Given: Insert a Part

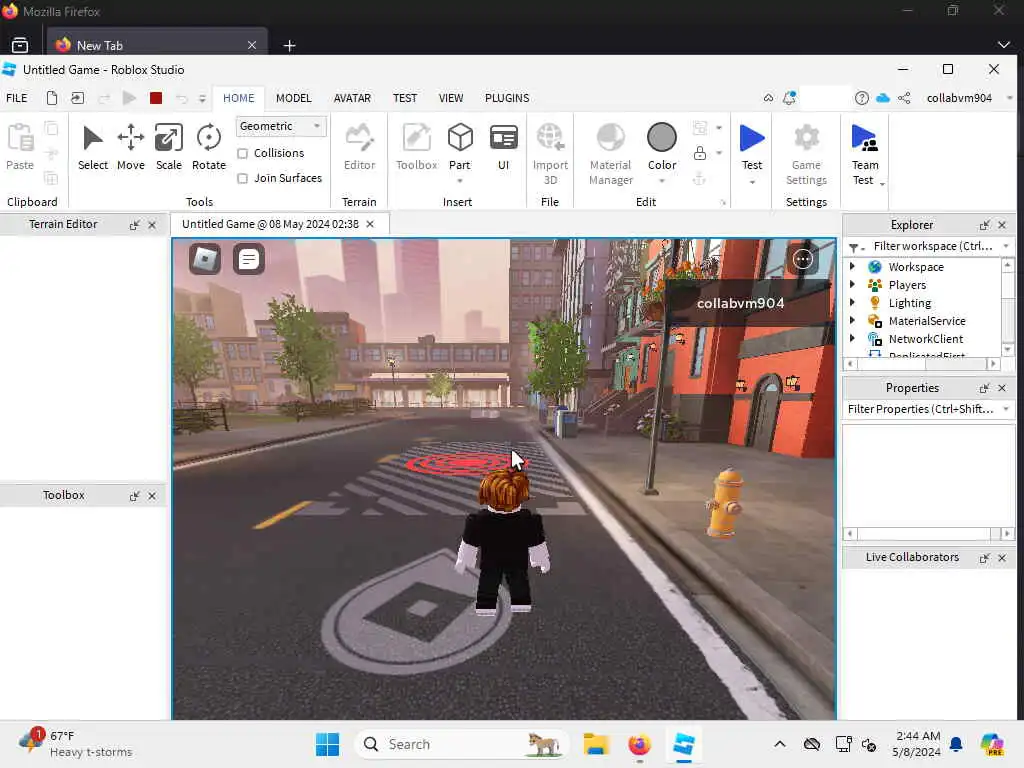Looking at the screenshot, I should [460, 145].
